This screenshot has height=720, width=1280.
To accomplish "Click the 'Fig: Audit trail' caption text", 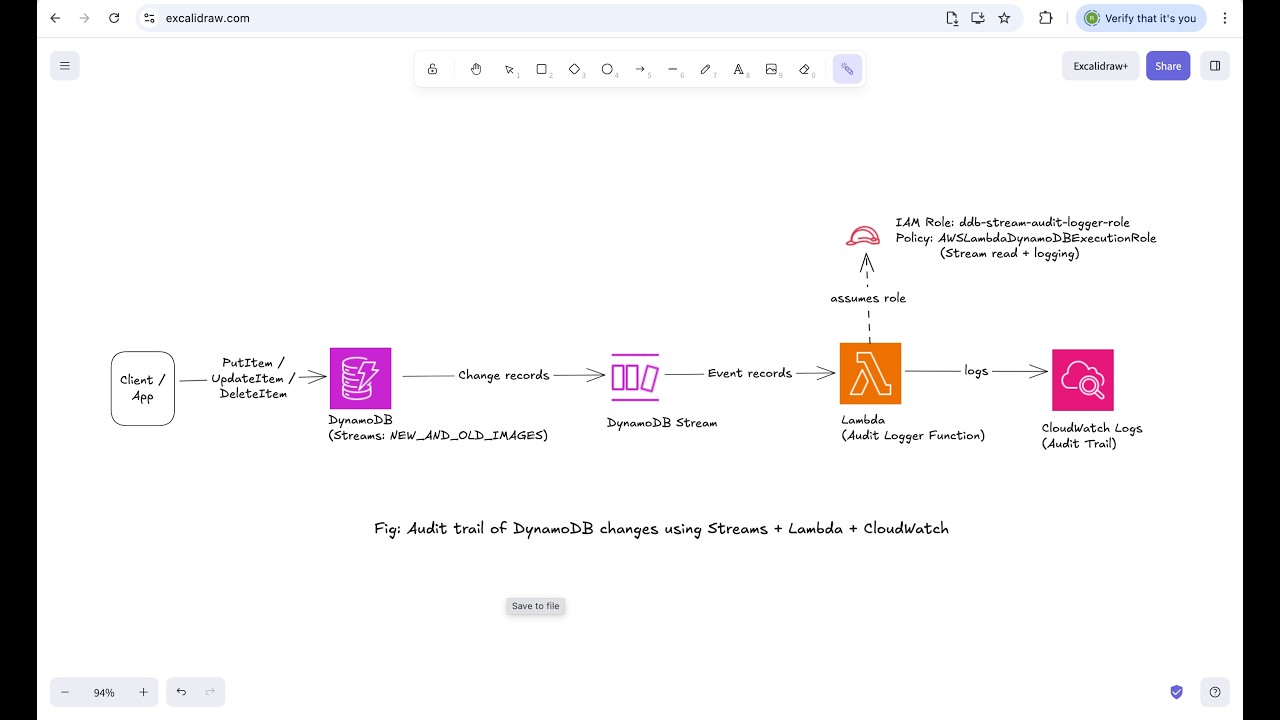I will click(x=661, y=528).
